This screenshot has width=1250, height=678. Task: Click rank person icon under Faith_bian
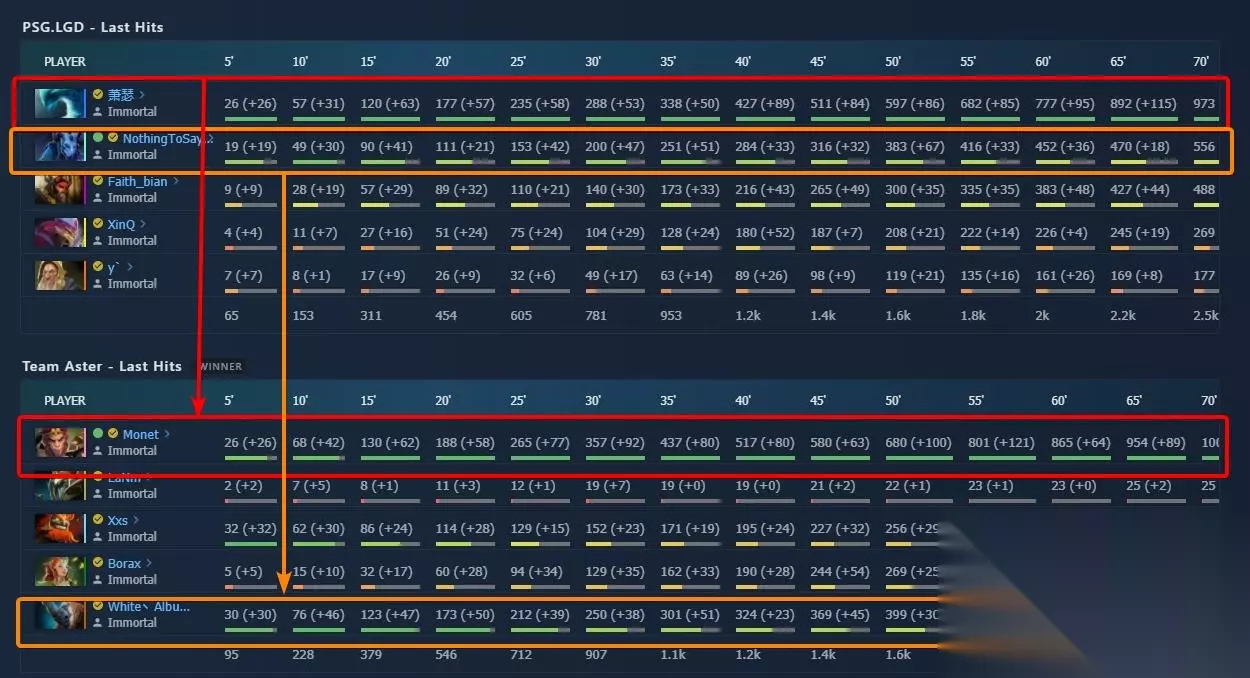tap(98, 198)
